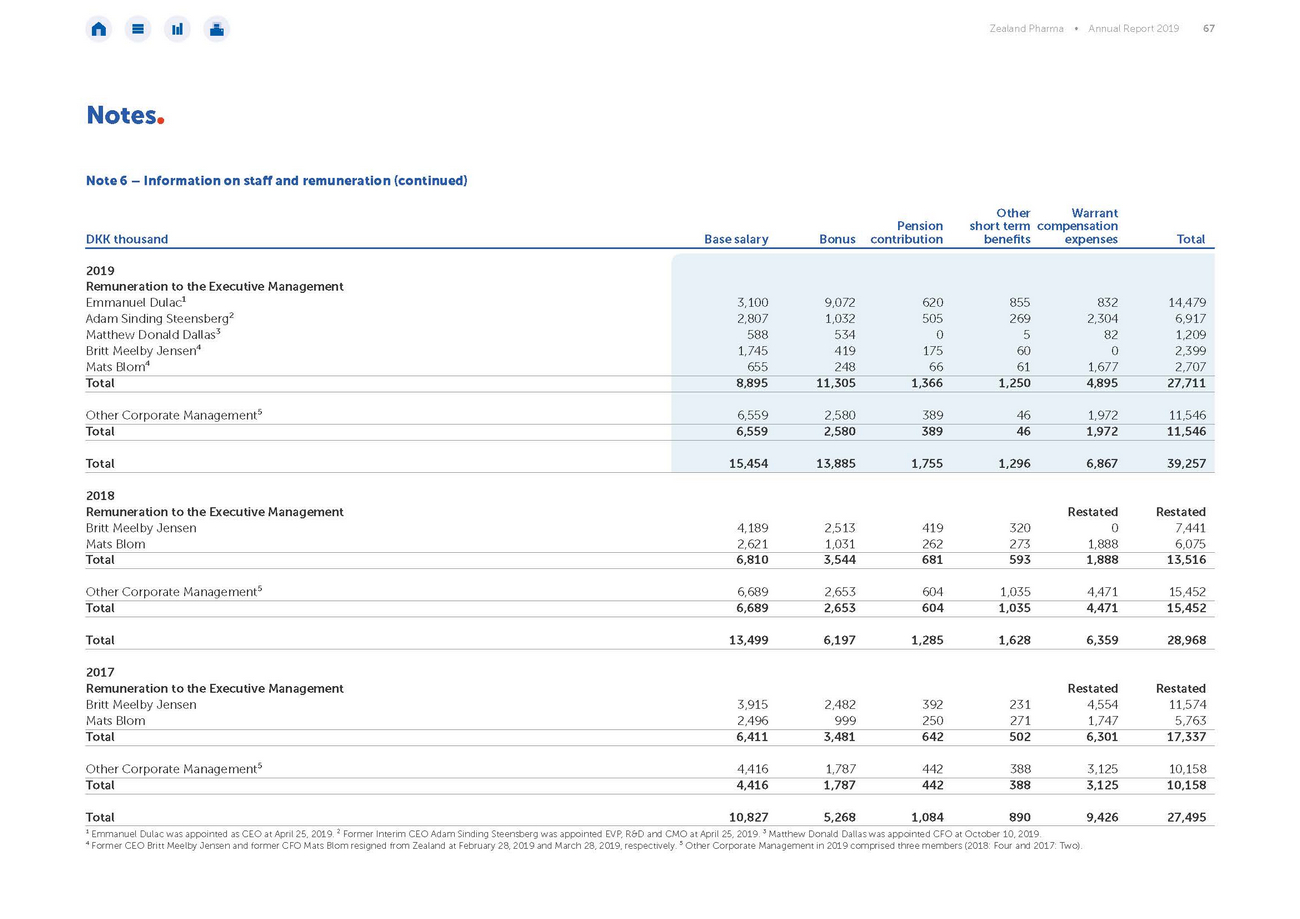
Task: Select 2017 Mats Blom total 5,763
Action: [x=1190, y=721]
